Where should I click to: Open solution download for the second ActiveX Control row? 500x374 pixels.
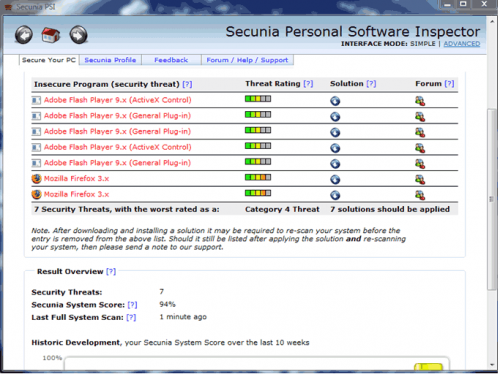click(335, 148)
